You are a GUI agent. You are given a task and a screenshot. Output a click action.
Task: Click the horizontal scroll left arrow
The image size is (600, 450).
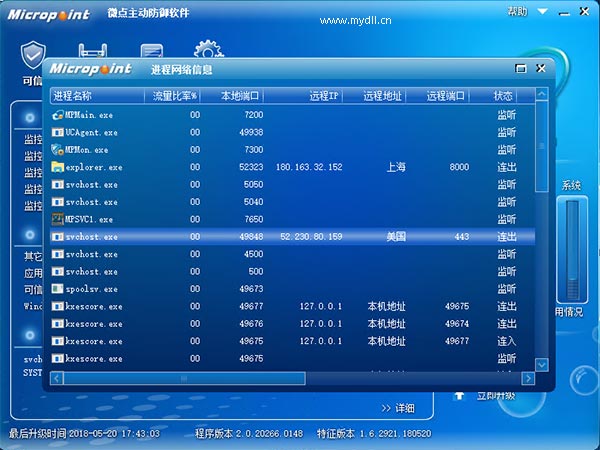click(57, 378)
